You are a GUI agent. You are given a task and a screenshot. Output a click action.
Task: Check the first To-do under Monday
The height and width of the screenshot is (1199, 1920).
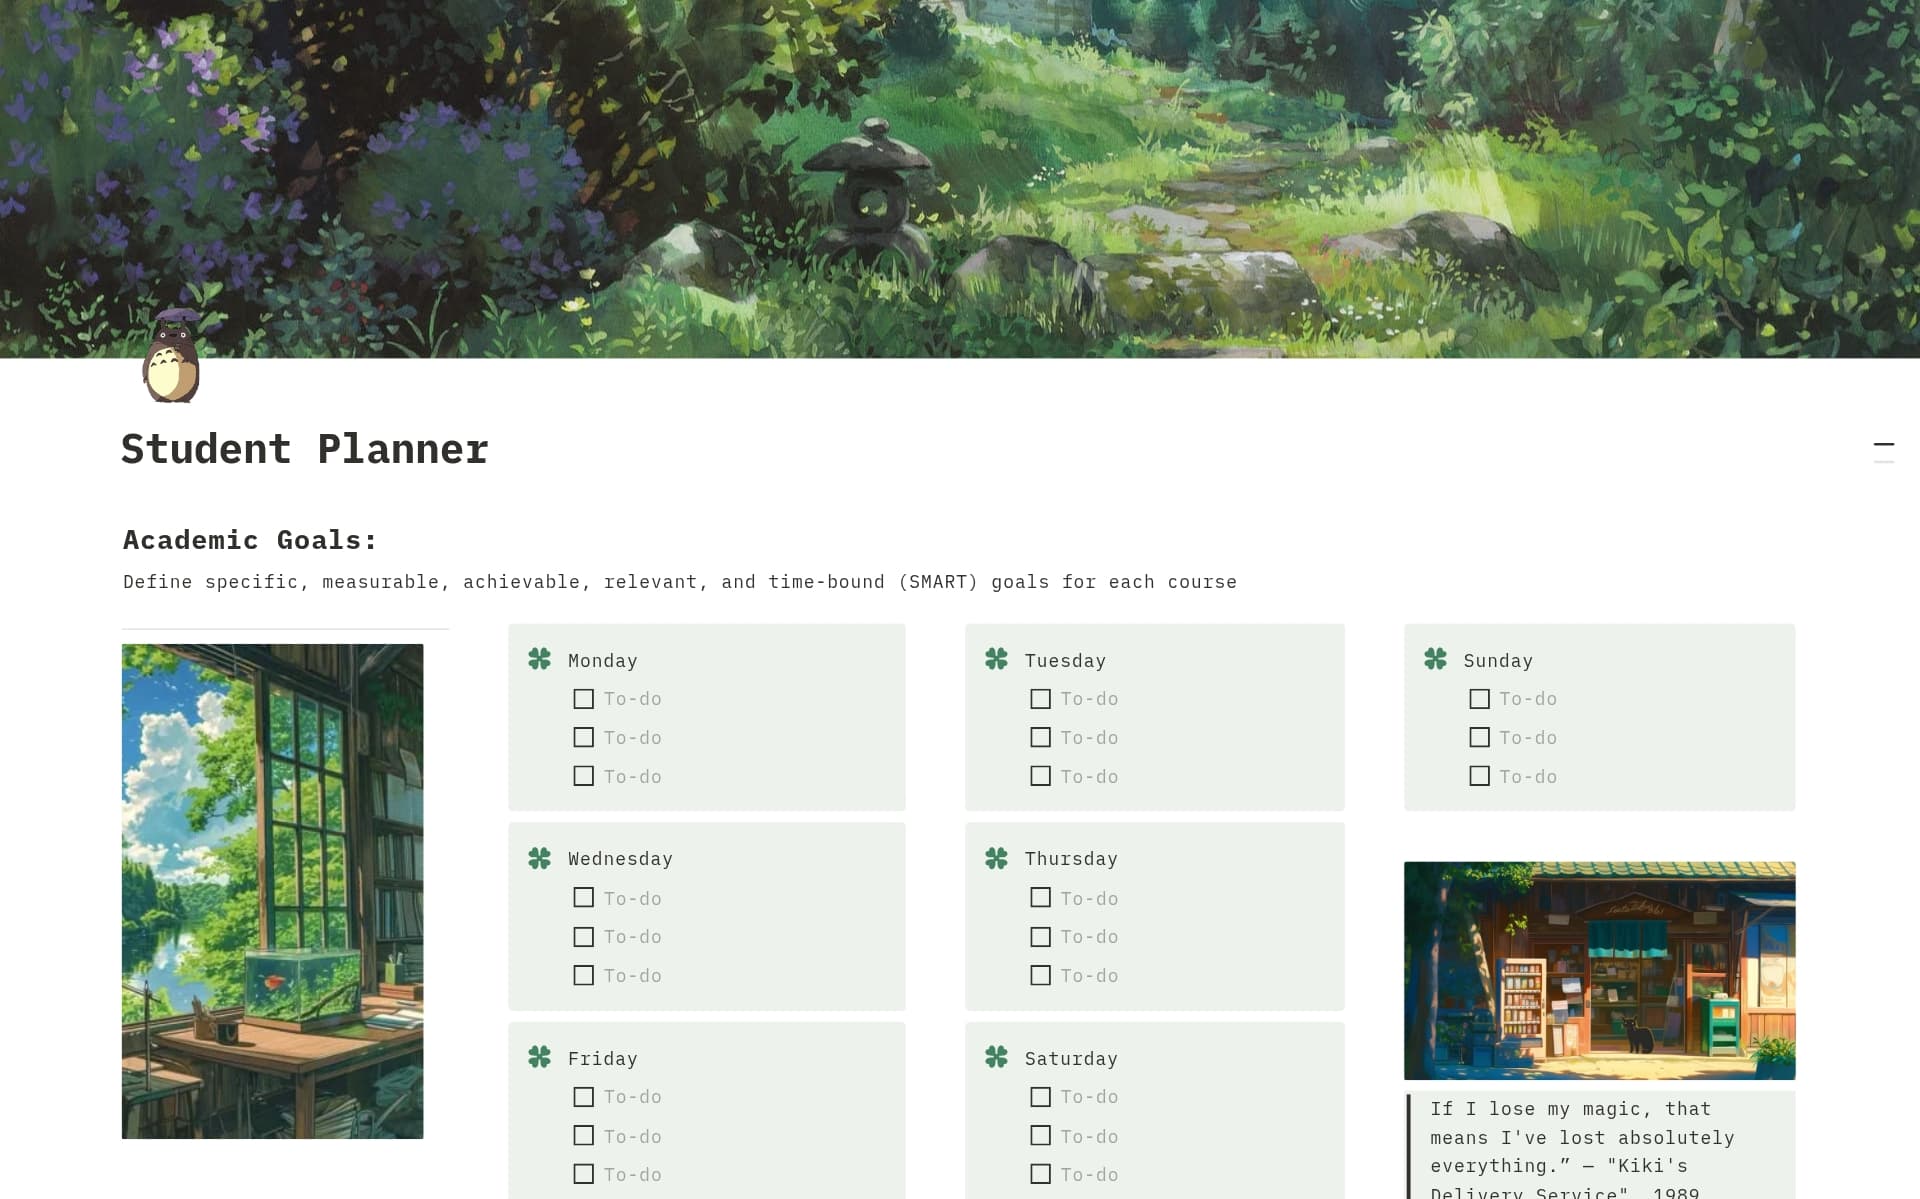(583, 698)
